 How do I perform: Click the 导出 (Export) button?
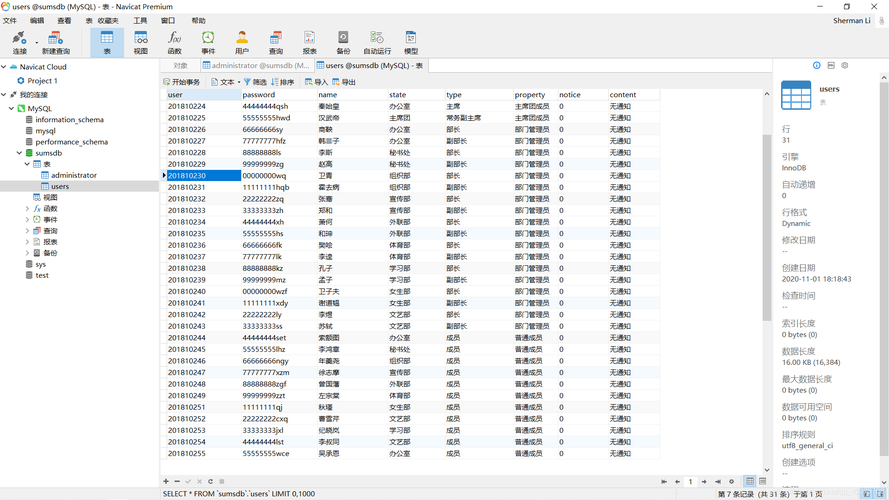(344, 82)
